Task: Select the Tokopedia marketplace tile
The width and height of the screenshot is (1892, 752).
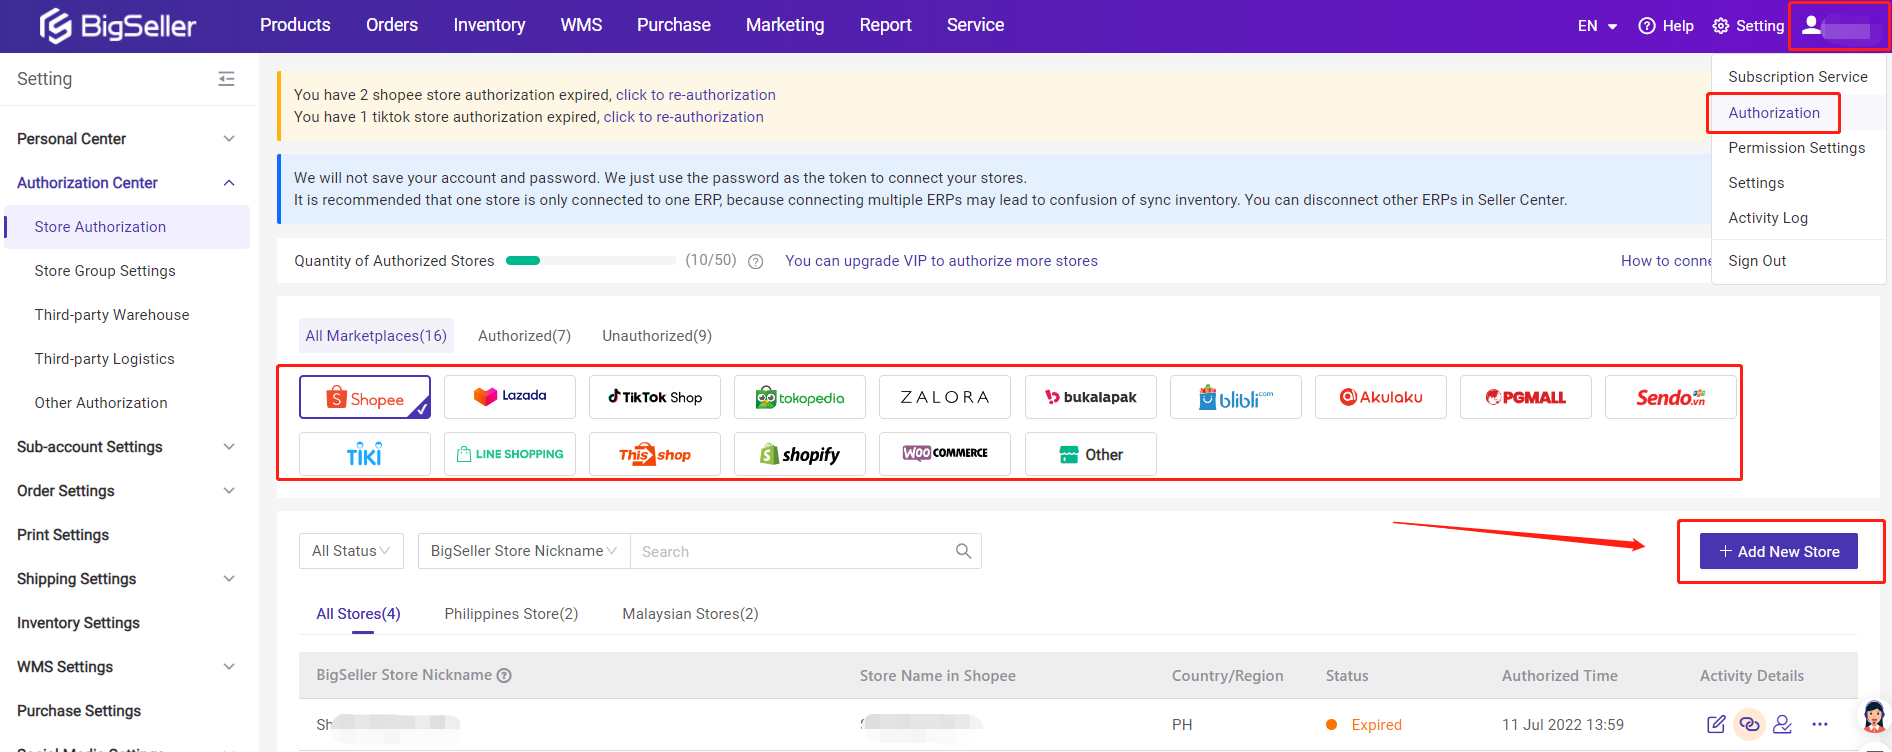Action: click(800, 397)
